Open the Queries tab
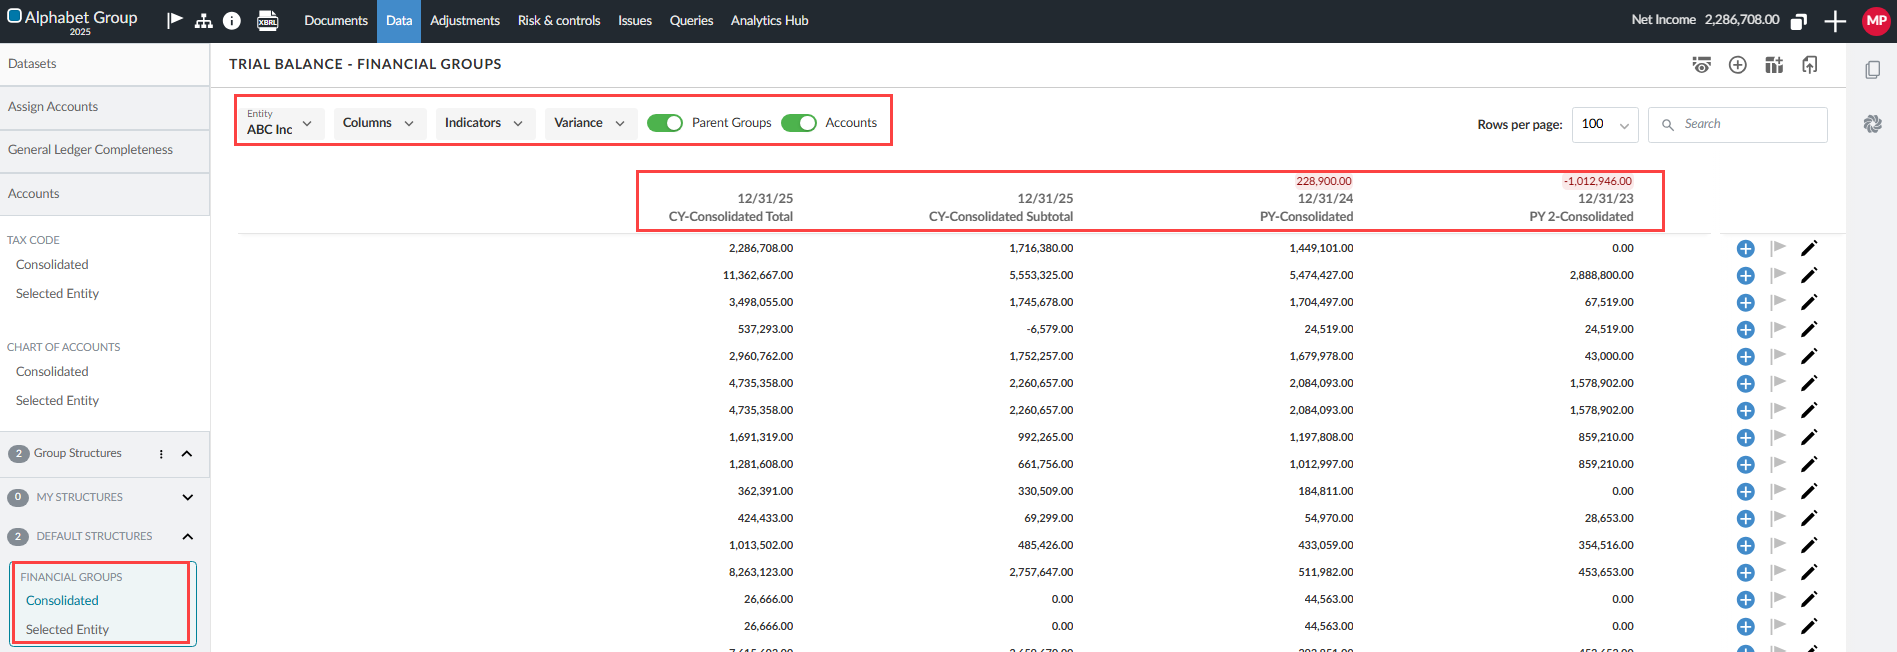1897x652 pixels. pyautogui.click(x=691, y=21)
